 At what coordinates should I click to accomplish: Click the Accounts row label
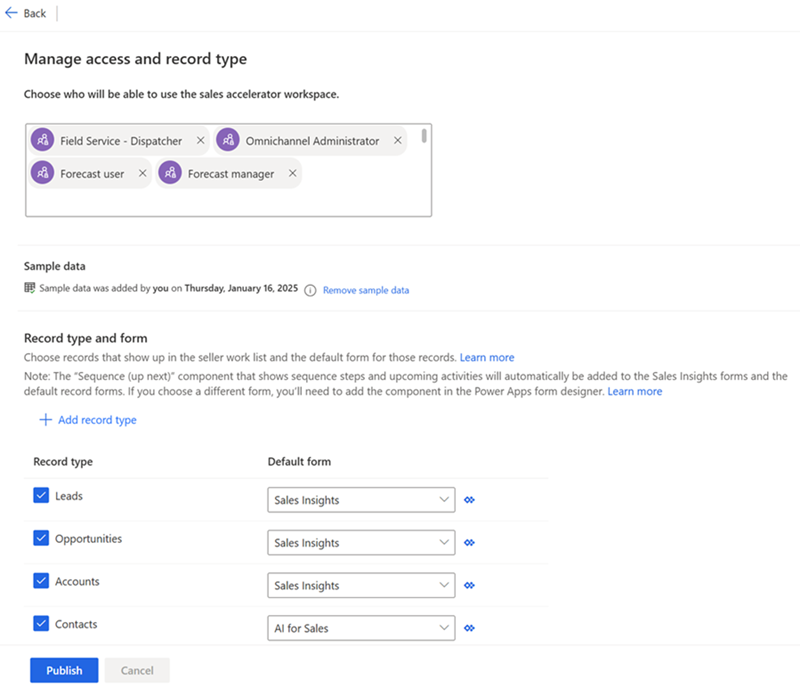coord(77,581)
